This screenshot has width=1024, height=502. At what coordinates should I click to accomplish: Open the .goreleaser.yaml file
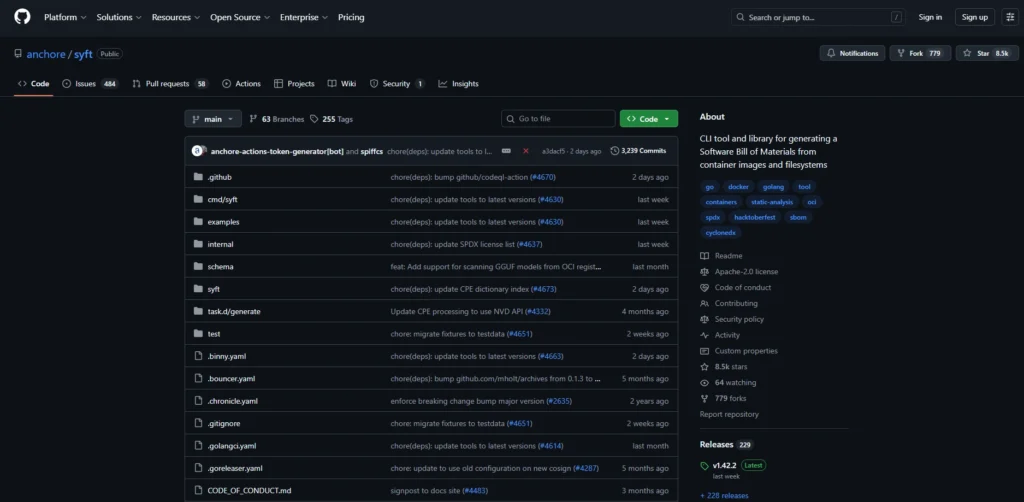pos(235,468)
